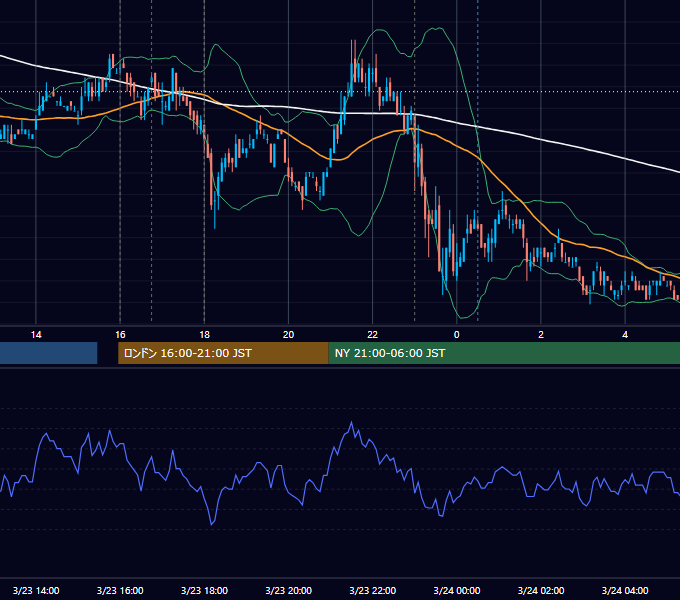
Task: Click hour label 20 on chart axis
Action: click(x=288, y=334)
